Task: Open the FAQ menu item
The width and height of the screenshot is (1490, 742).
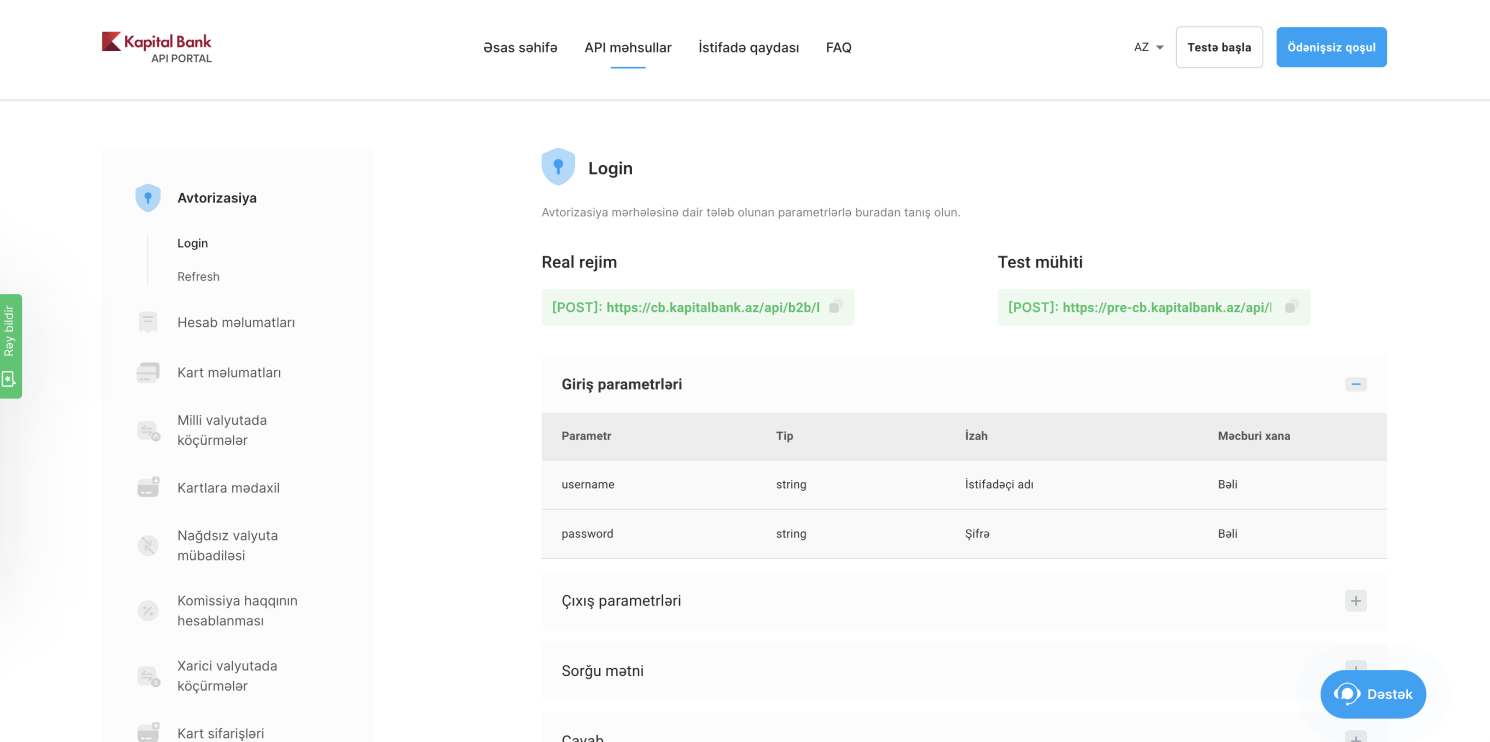Action: [838, 47]
